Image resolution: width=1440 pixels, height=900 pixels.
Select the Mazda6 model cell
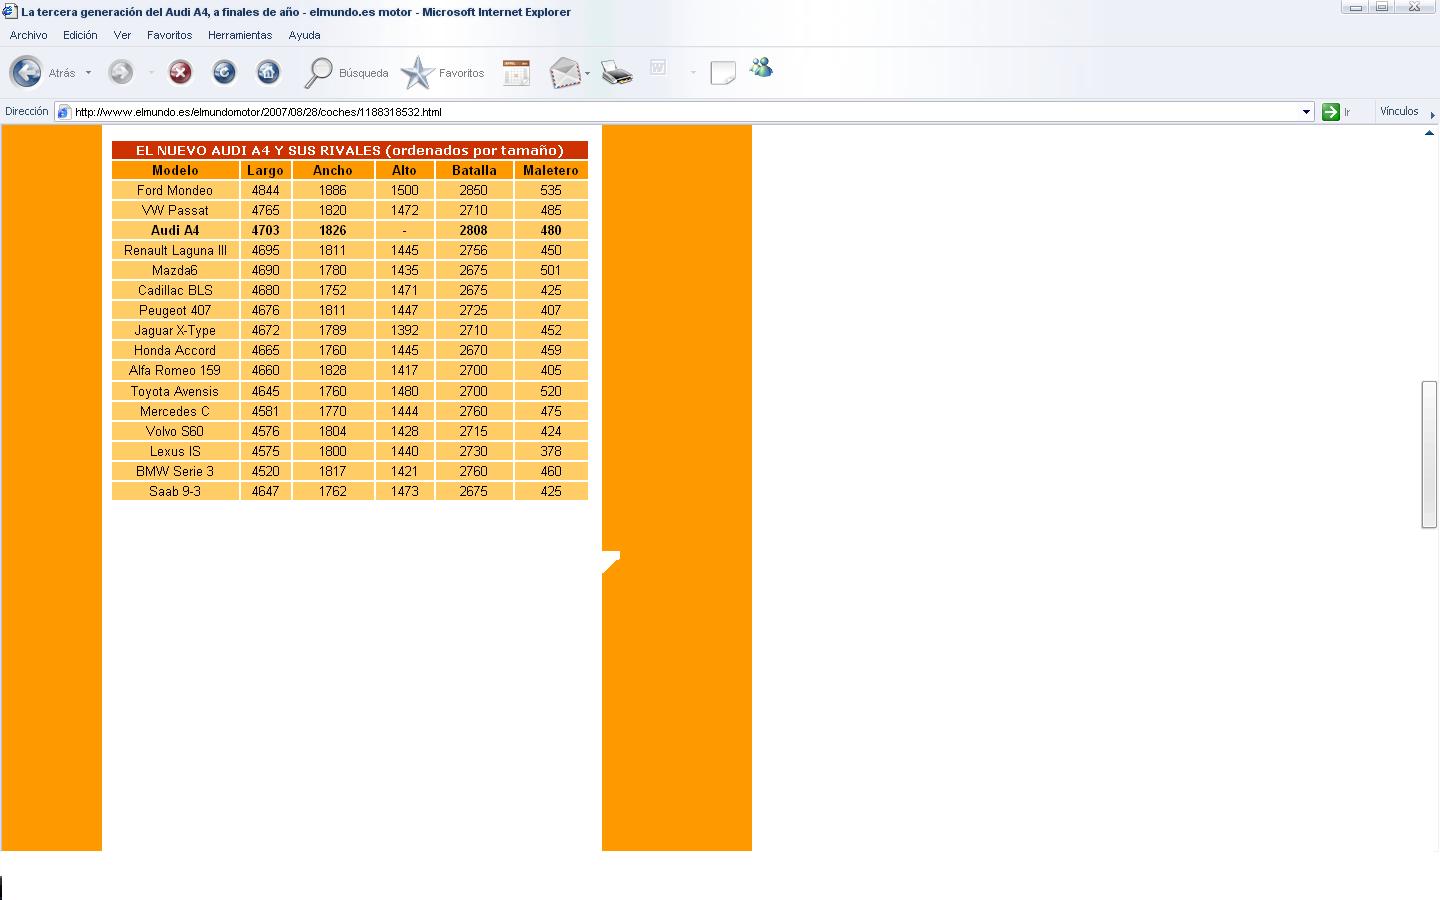(175, 270)
